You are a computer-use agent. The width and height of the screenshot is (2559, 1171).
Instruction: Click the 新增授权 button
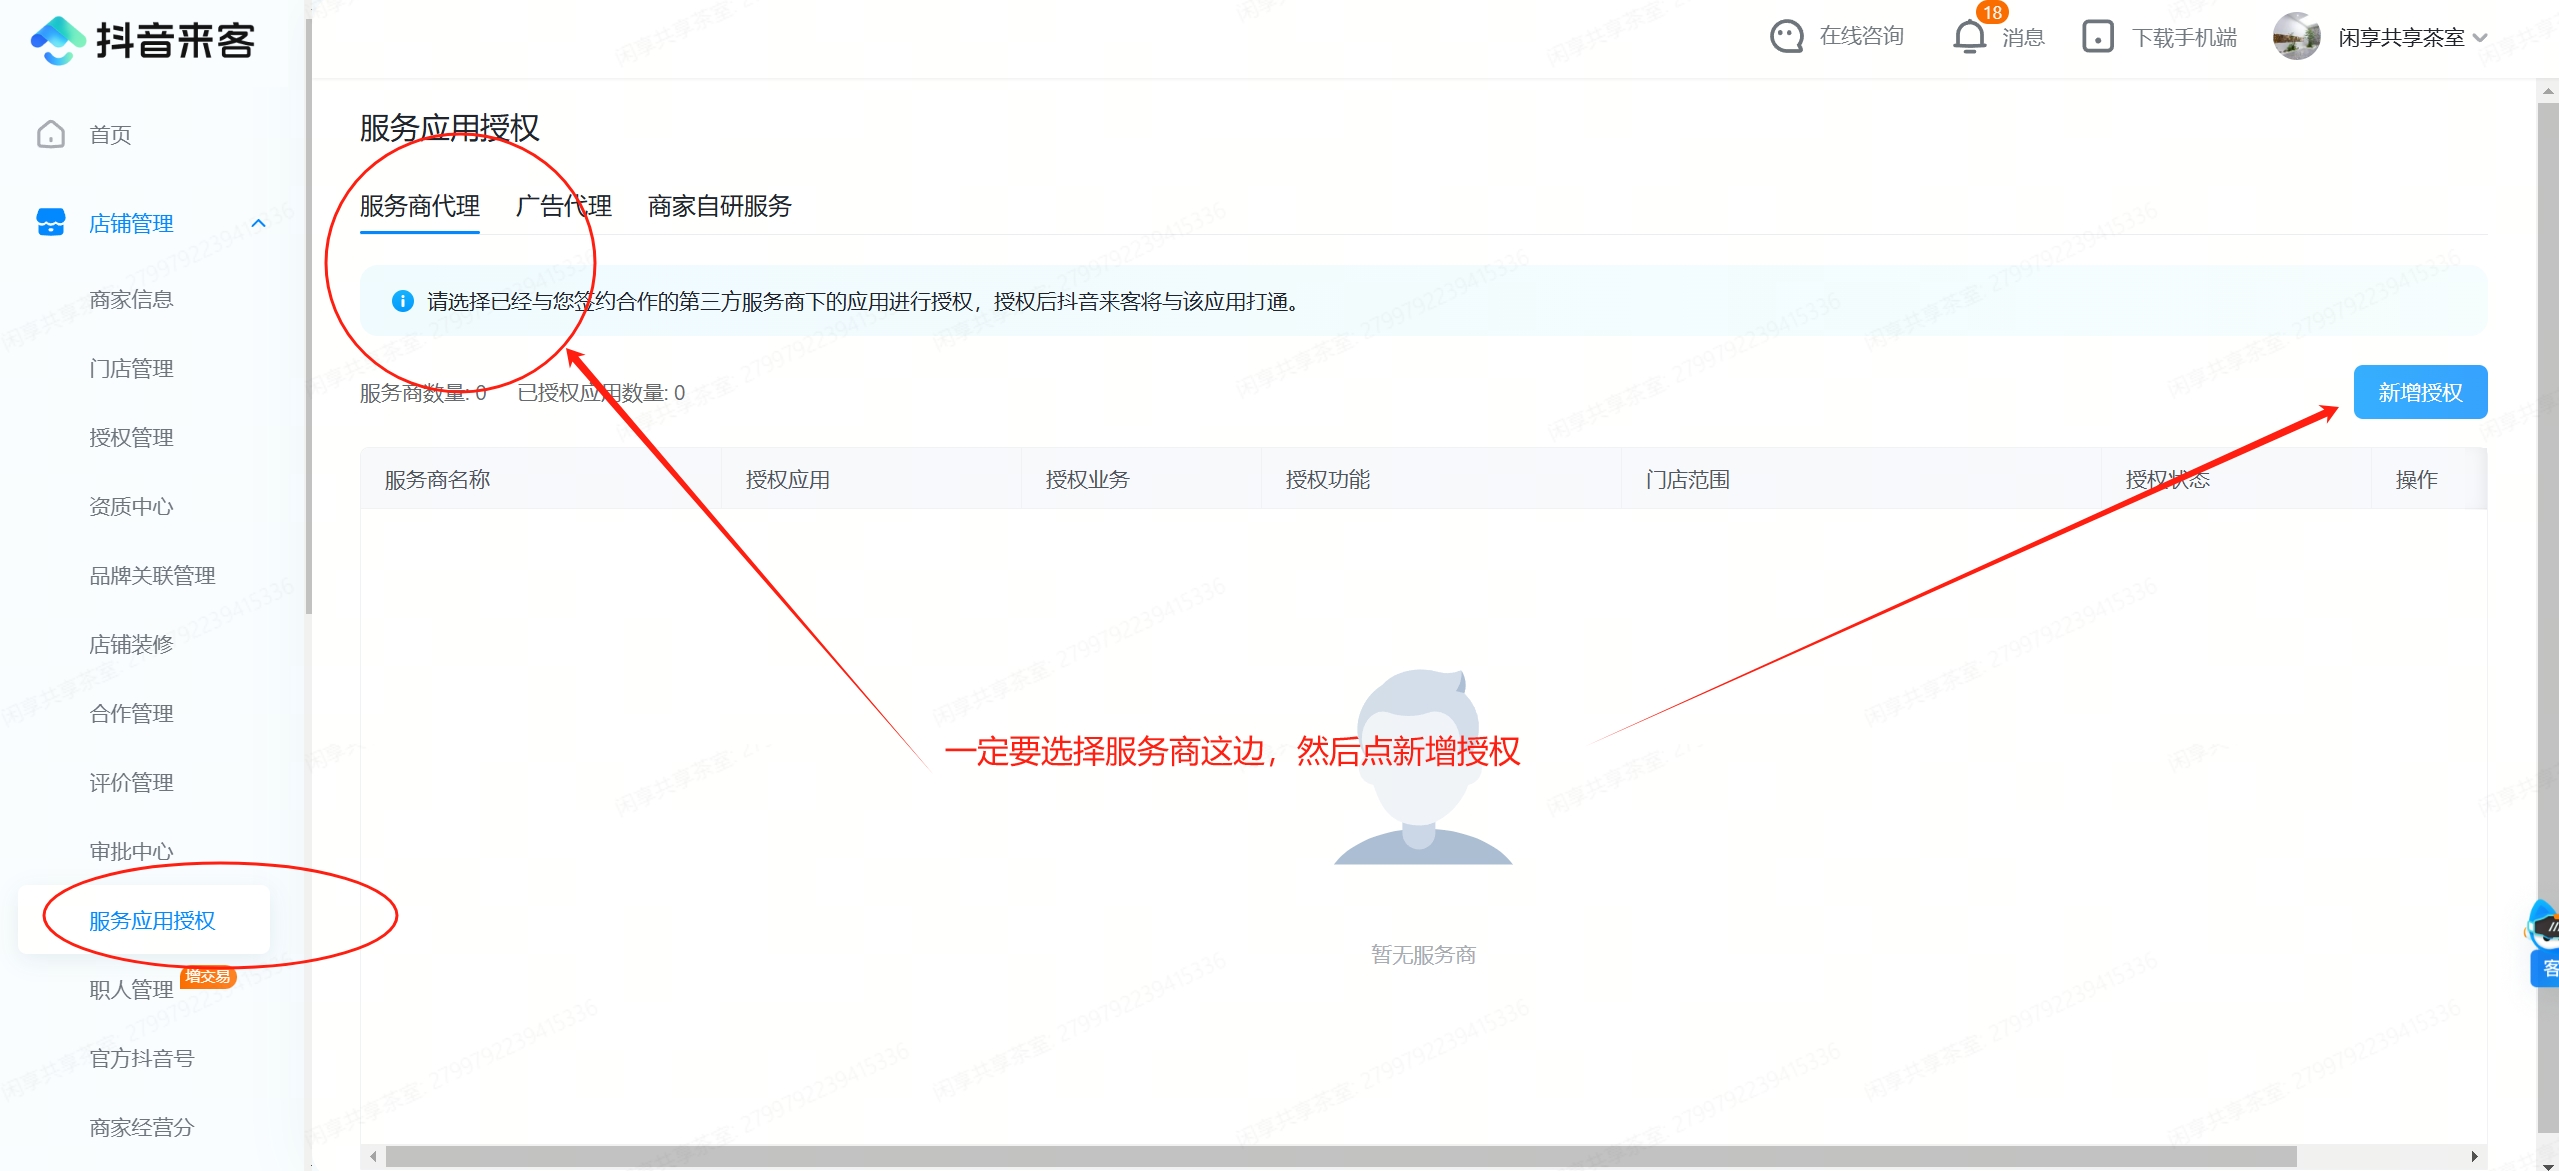click(2421, 392)
